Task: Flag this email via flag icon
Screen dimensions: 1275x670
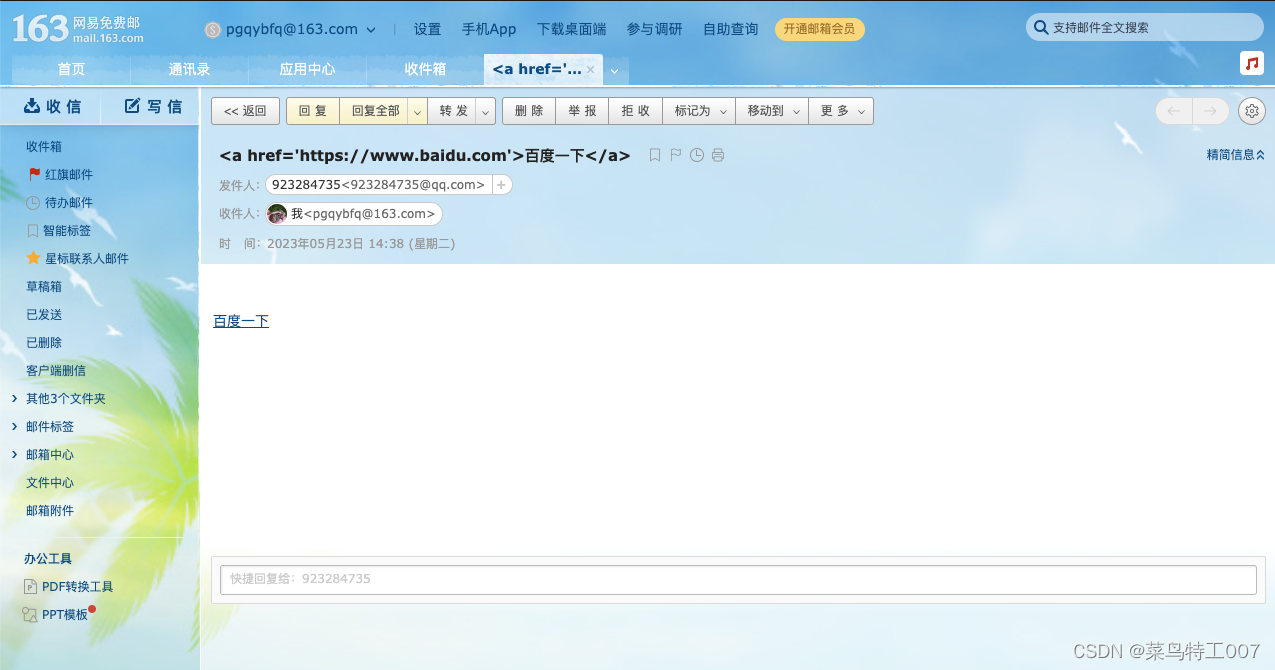Action: pyautogui.click(x=676, y=155)
